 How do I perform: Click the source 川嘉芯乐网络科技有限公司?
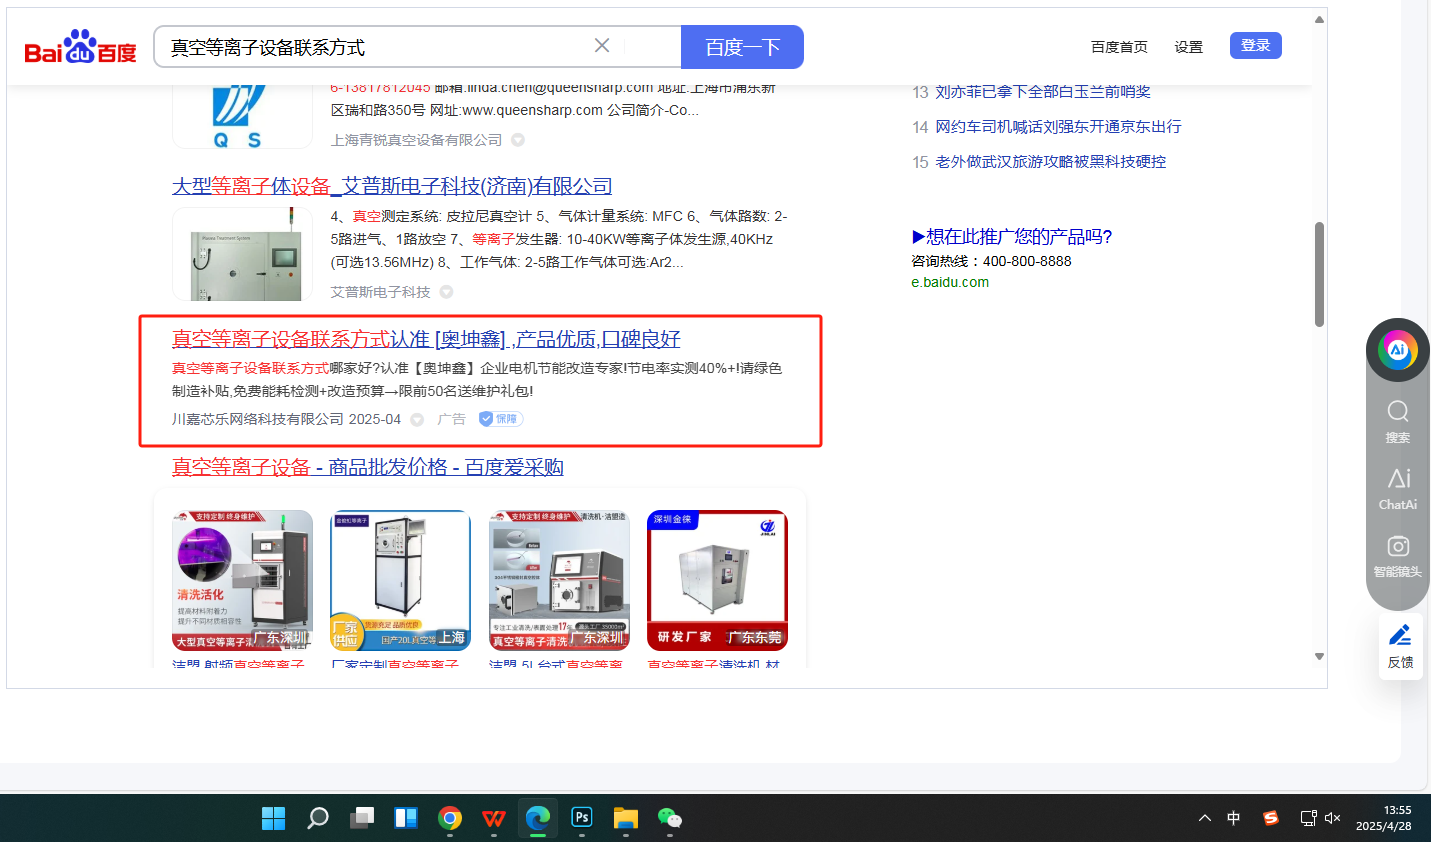pos(258,419)
